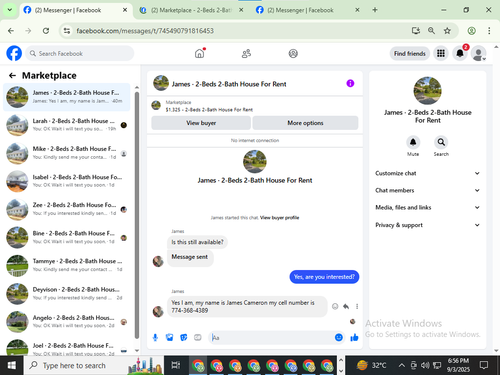Image resolution: width=500 pixels, height=375 pixels.
Task: Open the Facebook menu grid icon
Action: tap(441, 53)
